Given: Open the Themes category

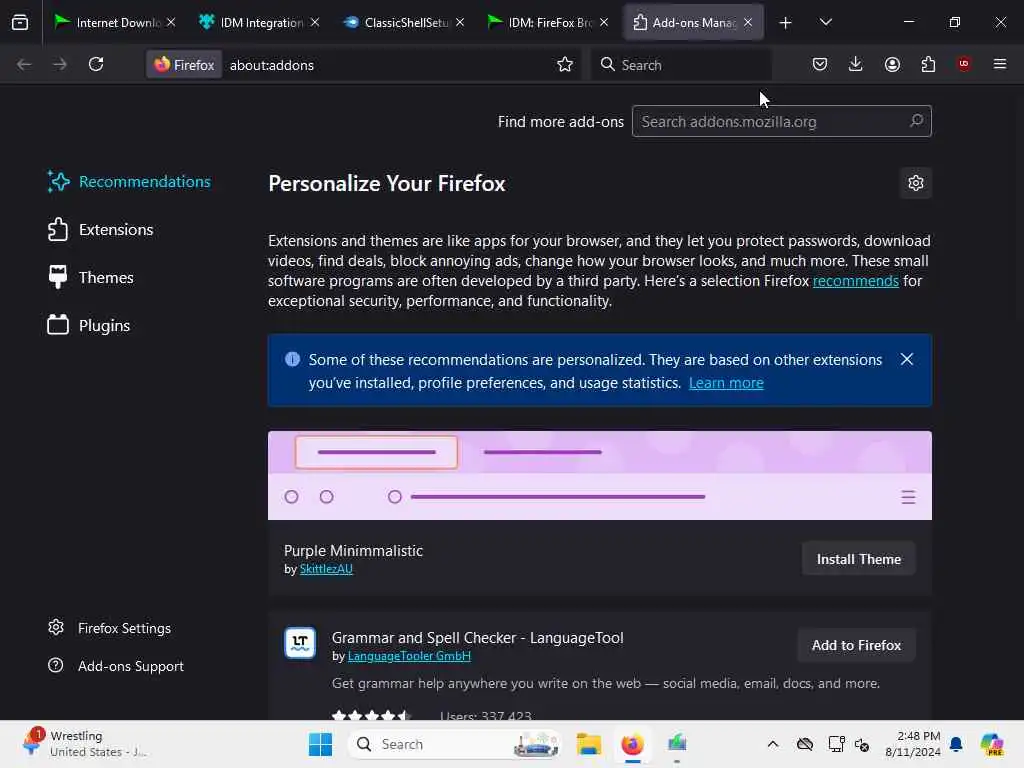Looking at the screenshot, I should 91,278.
